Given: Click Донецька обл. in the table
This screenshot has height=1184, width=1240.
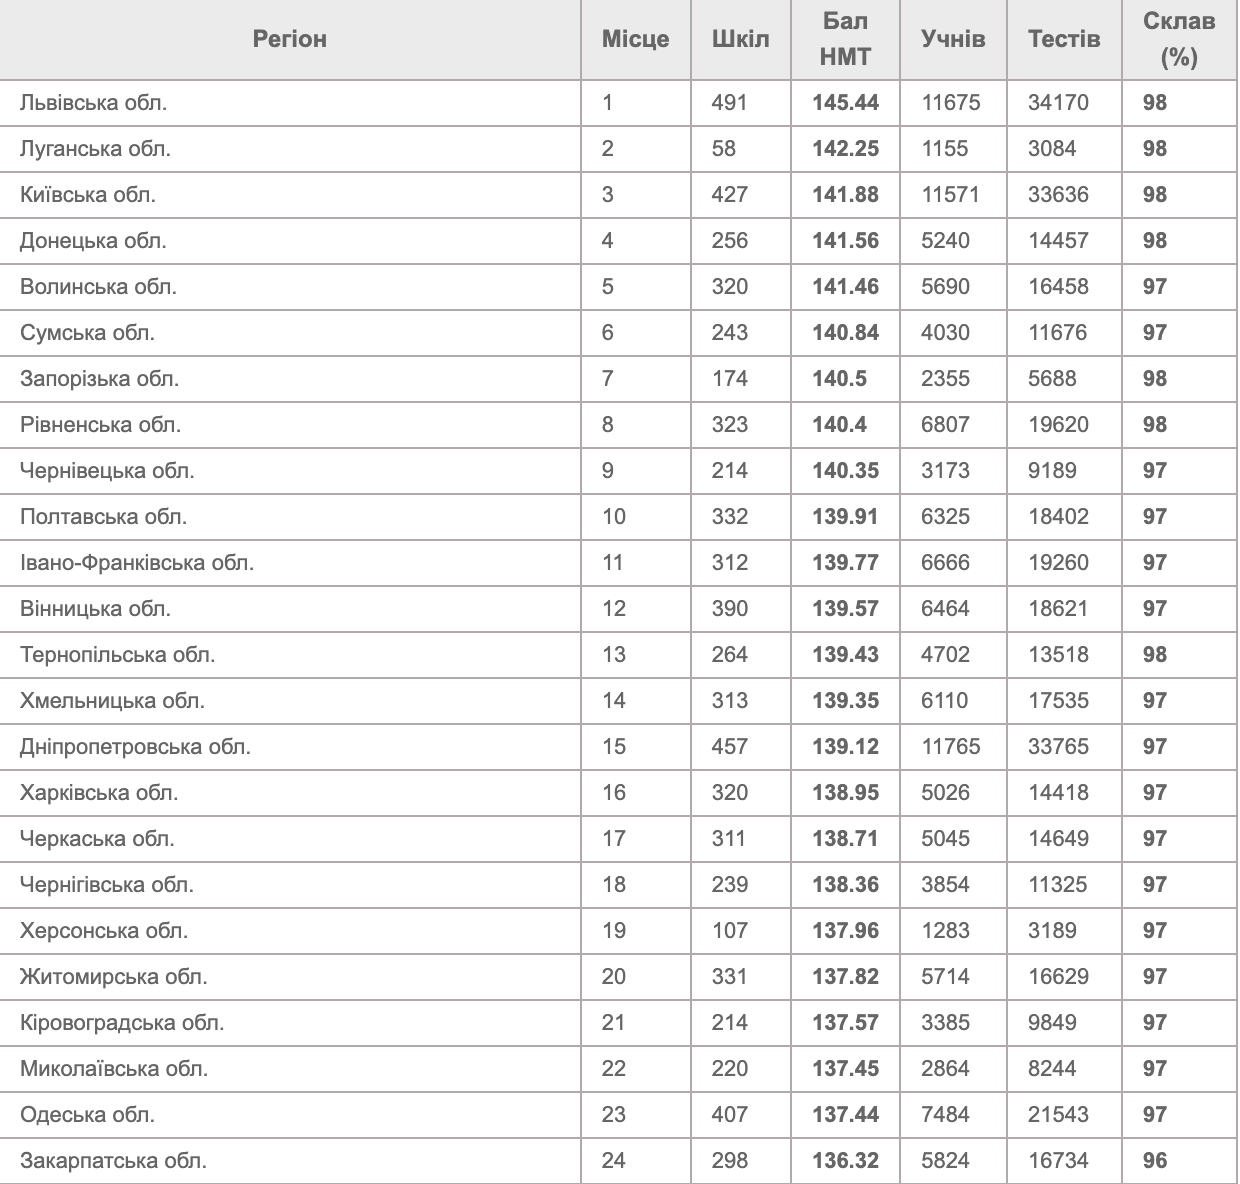Looking at the screenshot, I should point(93,240).
